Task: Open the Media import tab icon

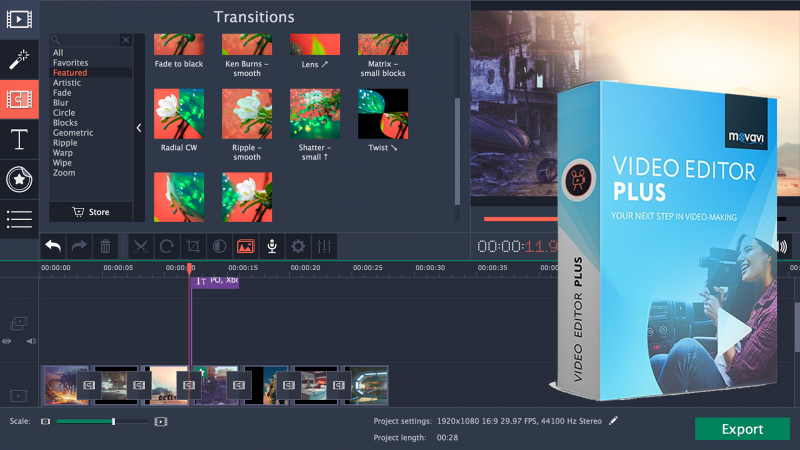Action: point(19,19)
